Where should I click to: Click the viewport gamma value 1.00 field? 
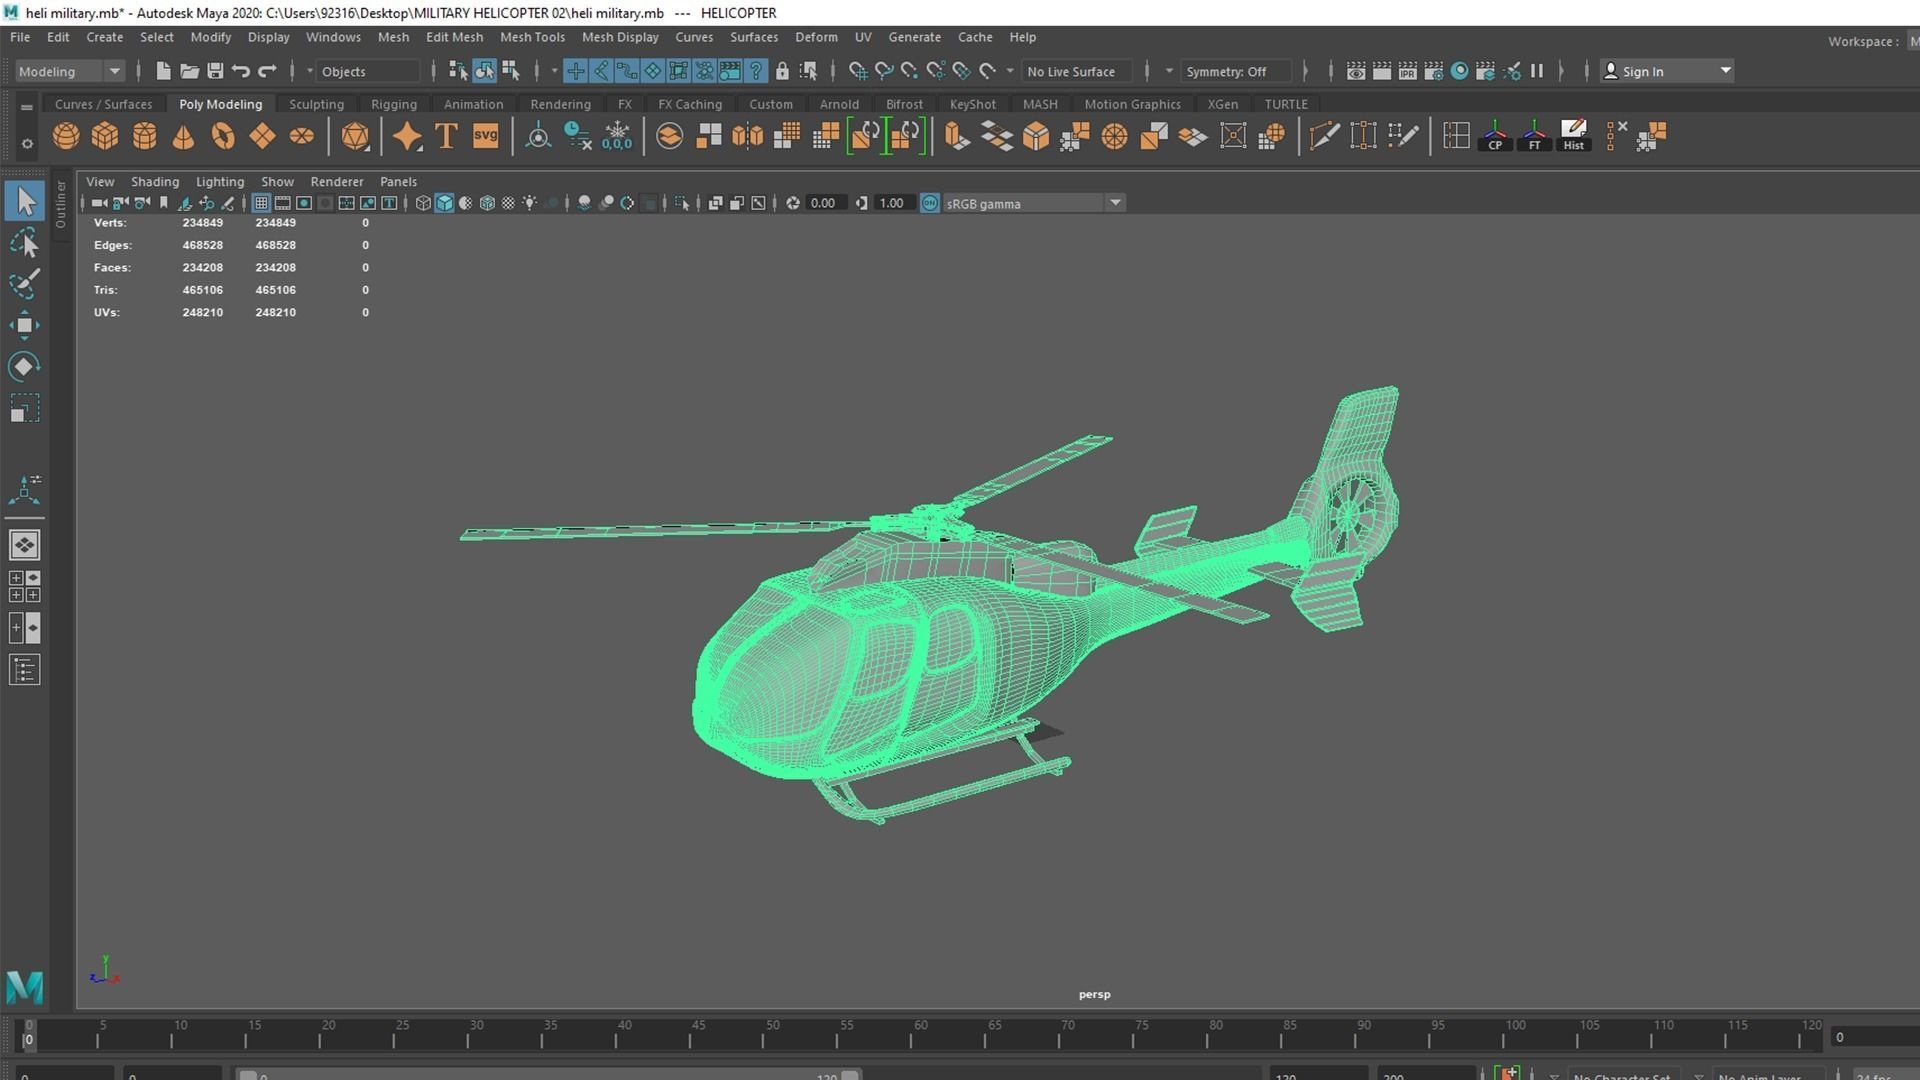coord(892,203)
